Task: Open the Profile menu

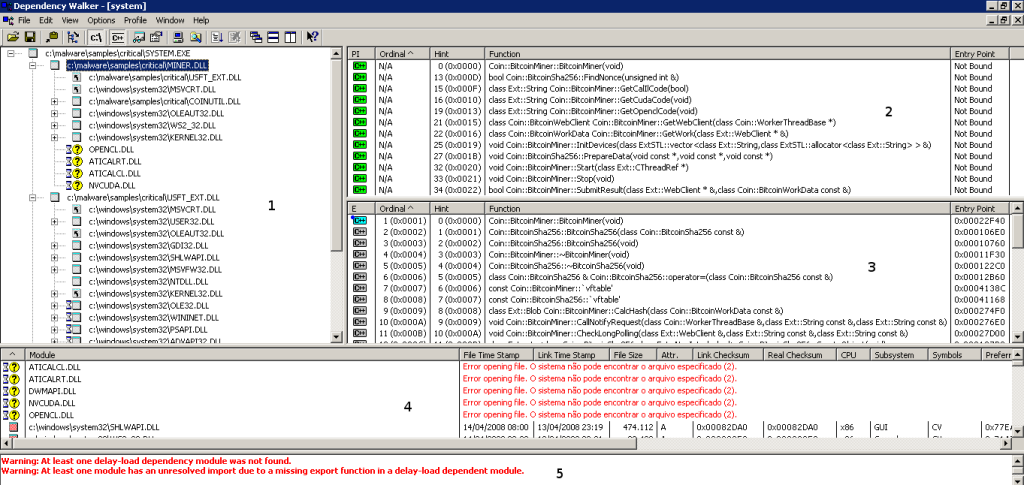Action: [x=135, y=20]
